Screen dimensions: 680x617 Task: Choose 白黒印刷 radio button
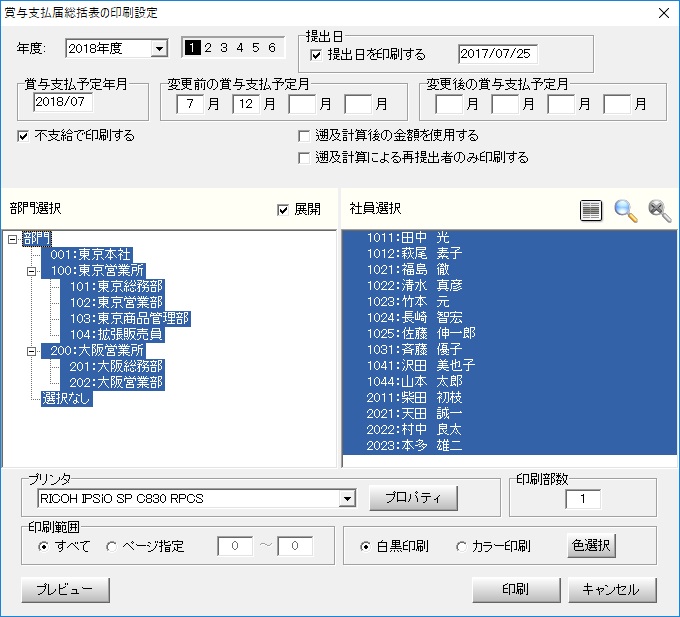(365, 547)
